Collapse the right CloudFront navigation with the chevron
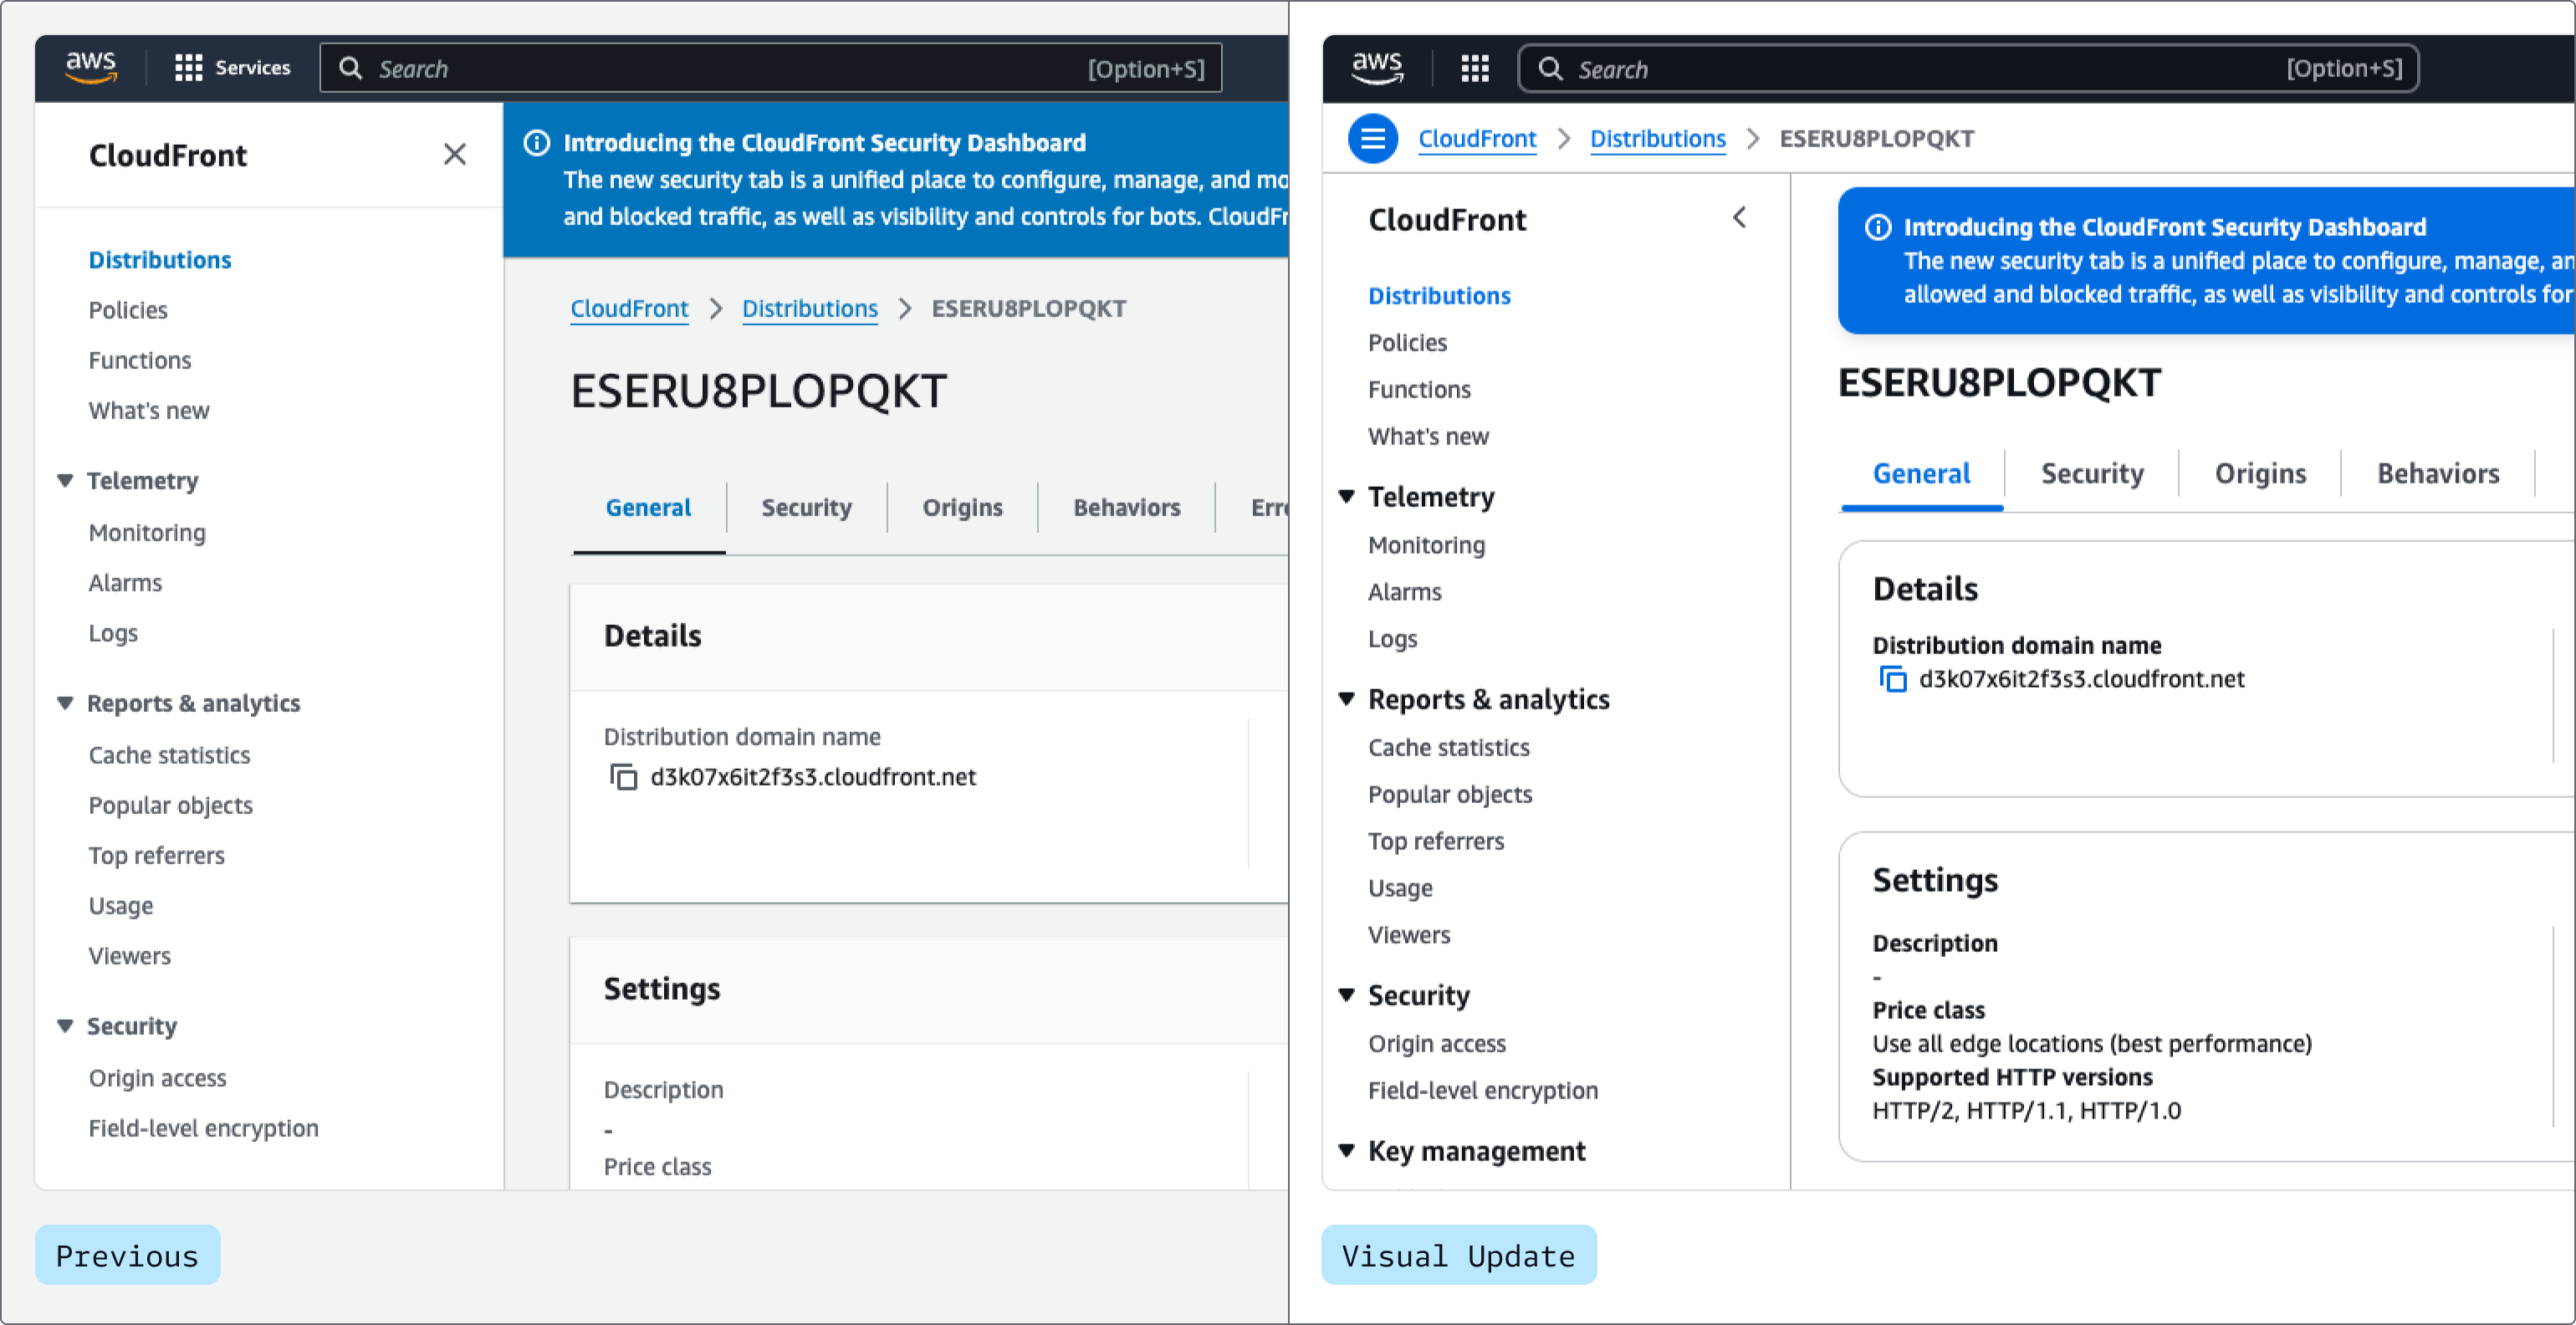2576x1325 pixels. click(x=1739, y=218)
